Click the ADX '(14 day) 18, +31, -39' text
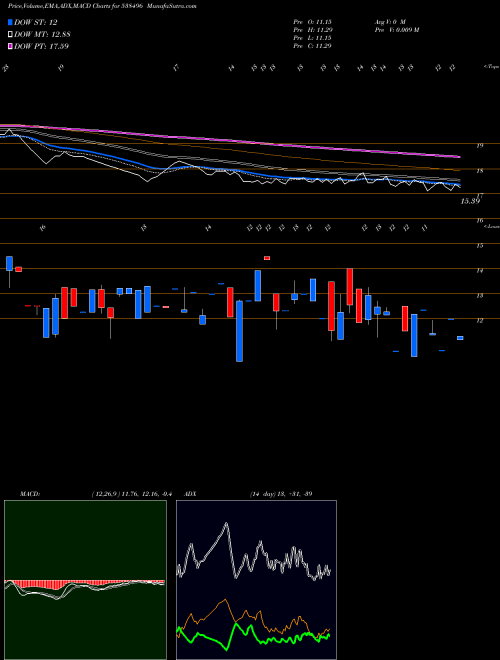This screenshot has height=660, width=500. [281, 494]
